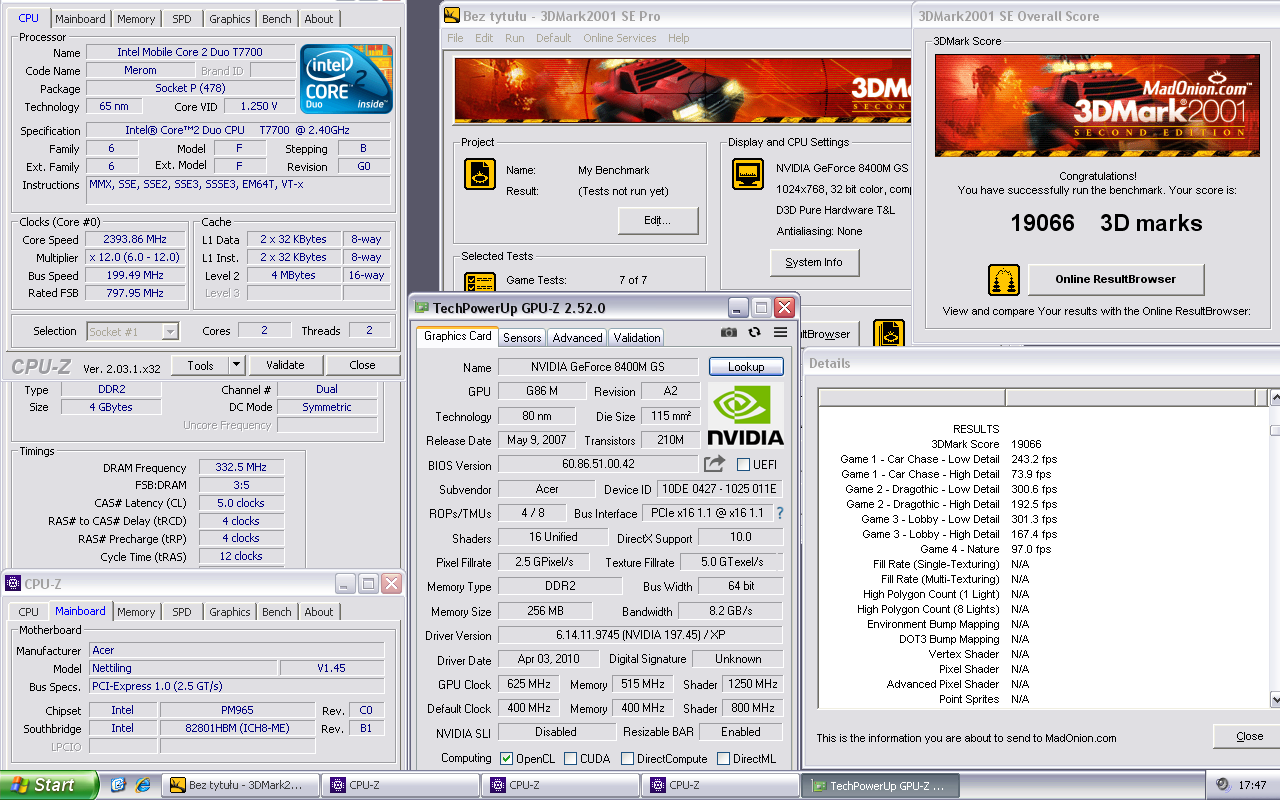Click the Details list scrollbar down arrow

tap(1274, 699)
